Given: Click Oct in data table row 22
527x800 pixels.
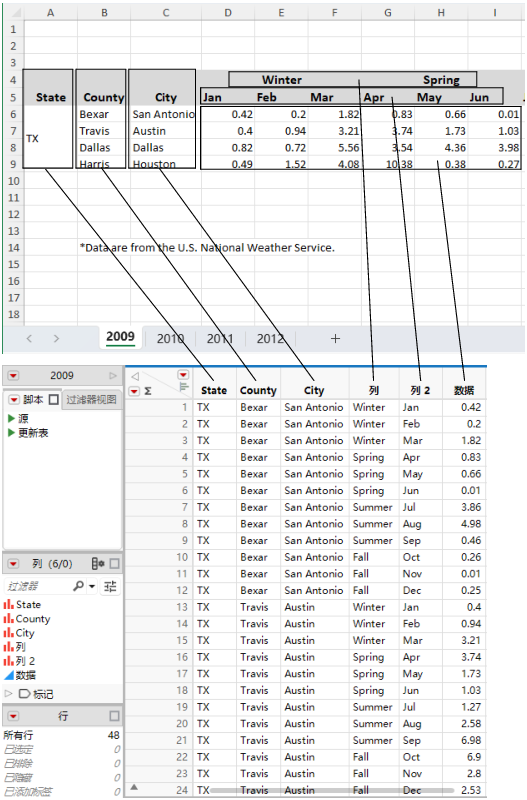Looking at the screenshot, I should click(411, 757).
